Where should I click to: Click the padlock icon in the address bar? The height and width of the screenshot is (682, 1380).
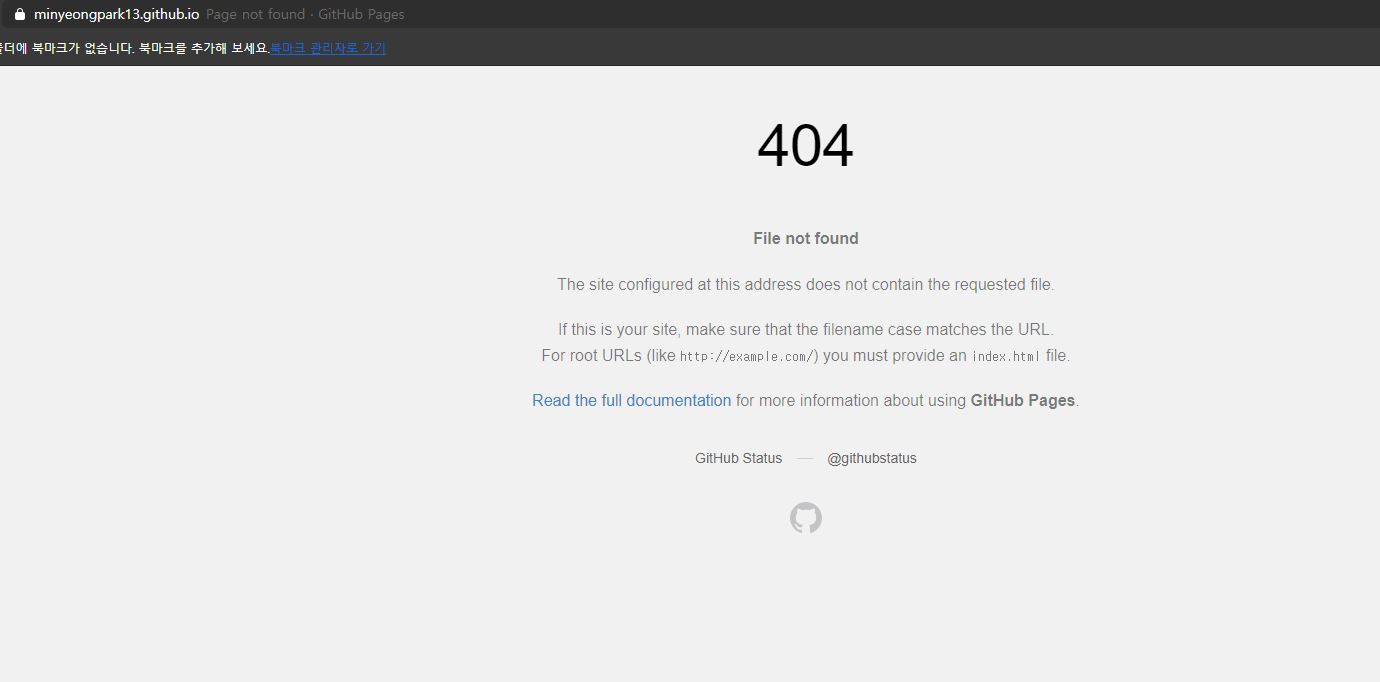(19, 14)
